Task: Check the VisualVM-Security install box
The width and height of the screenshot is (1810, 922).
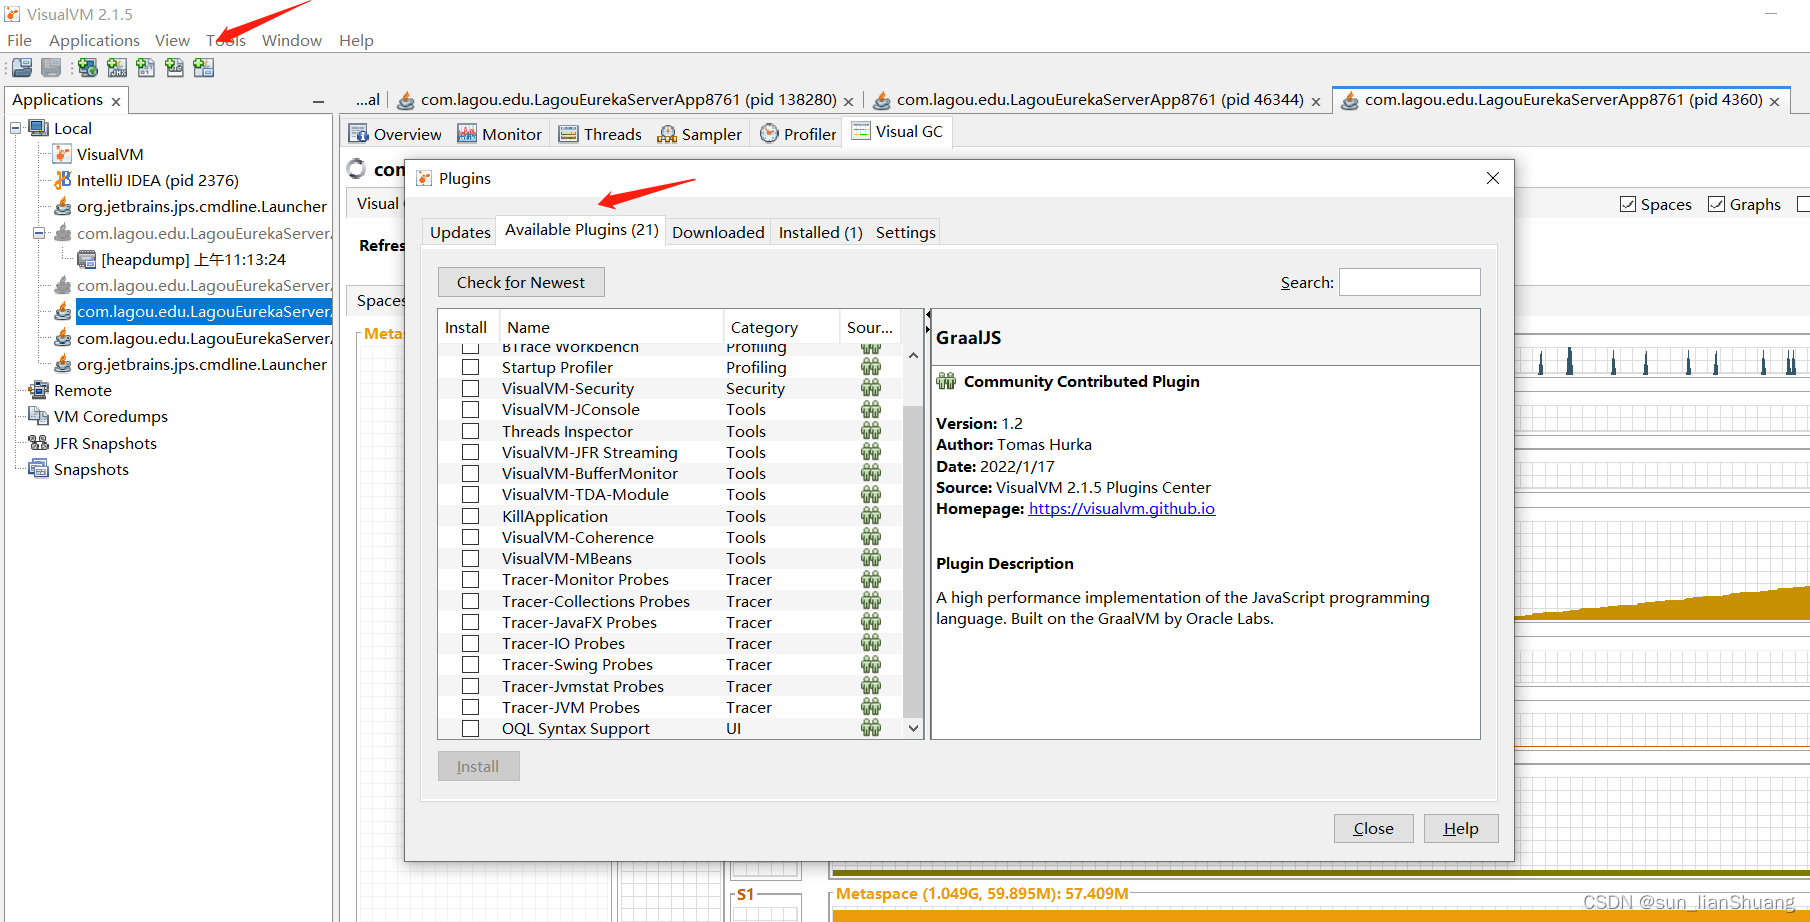Action: pyautogui.click(x=470, y=388)
